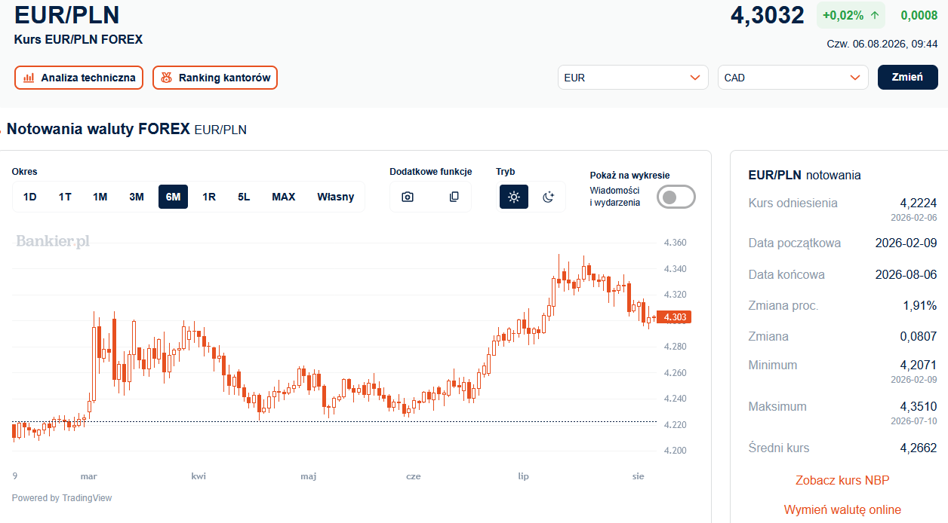Click the 4.303 current price label on chart
Viewport: 948px width, 523px height.
click(x=674, y=317)
